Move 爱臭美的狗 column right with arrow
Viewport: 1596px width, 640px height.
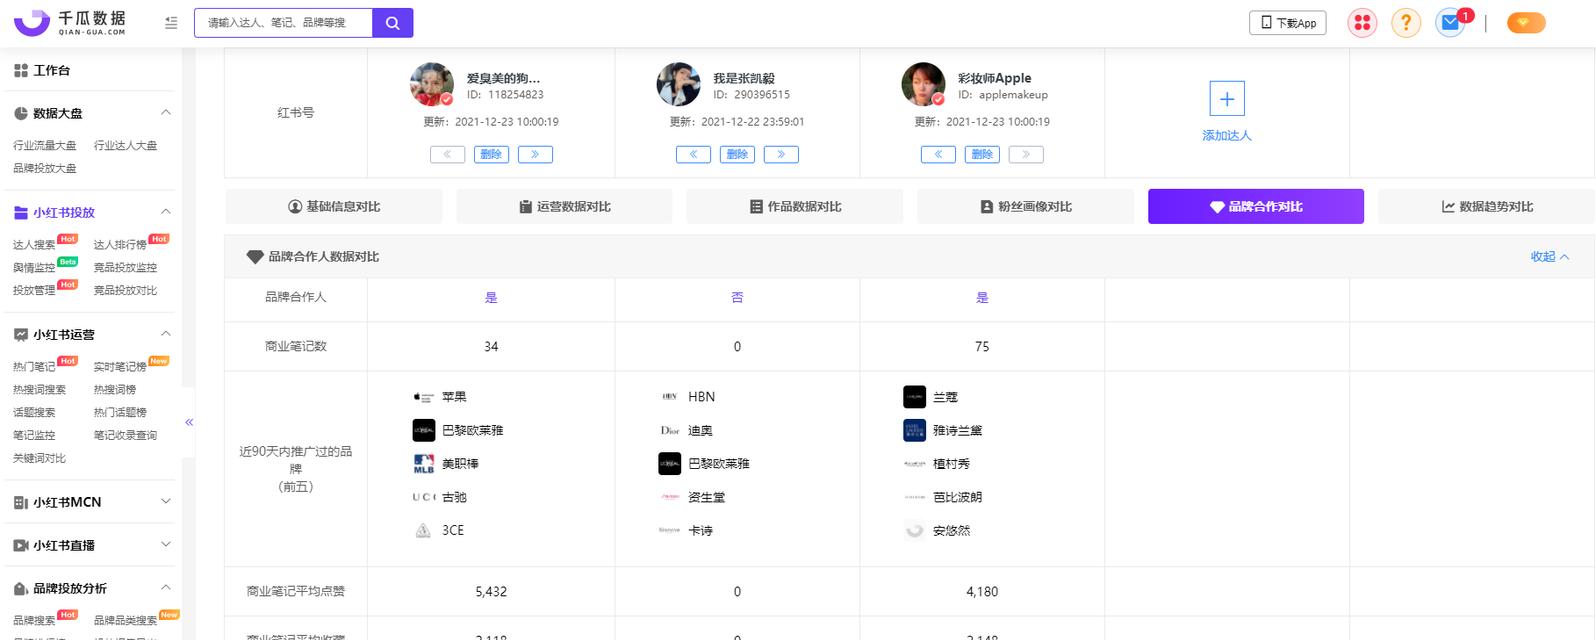(535, 154)
